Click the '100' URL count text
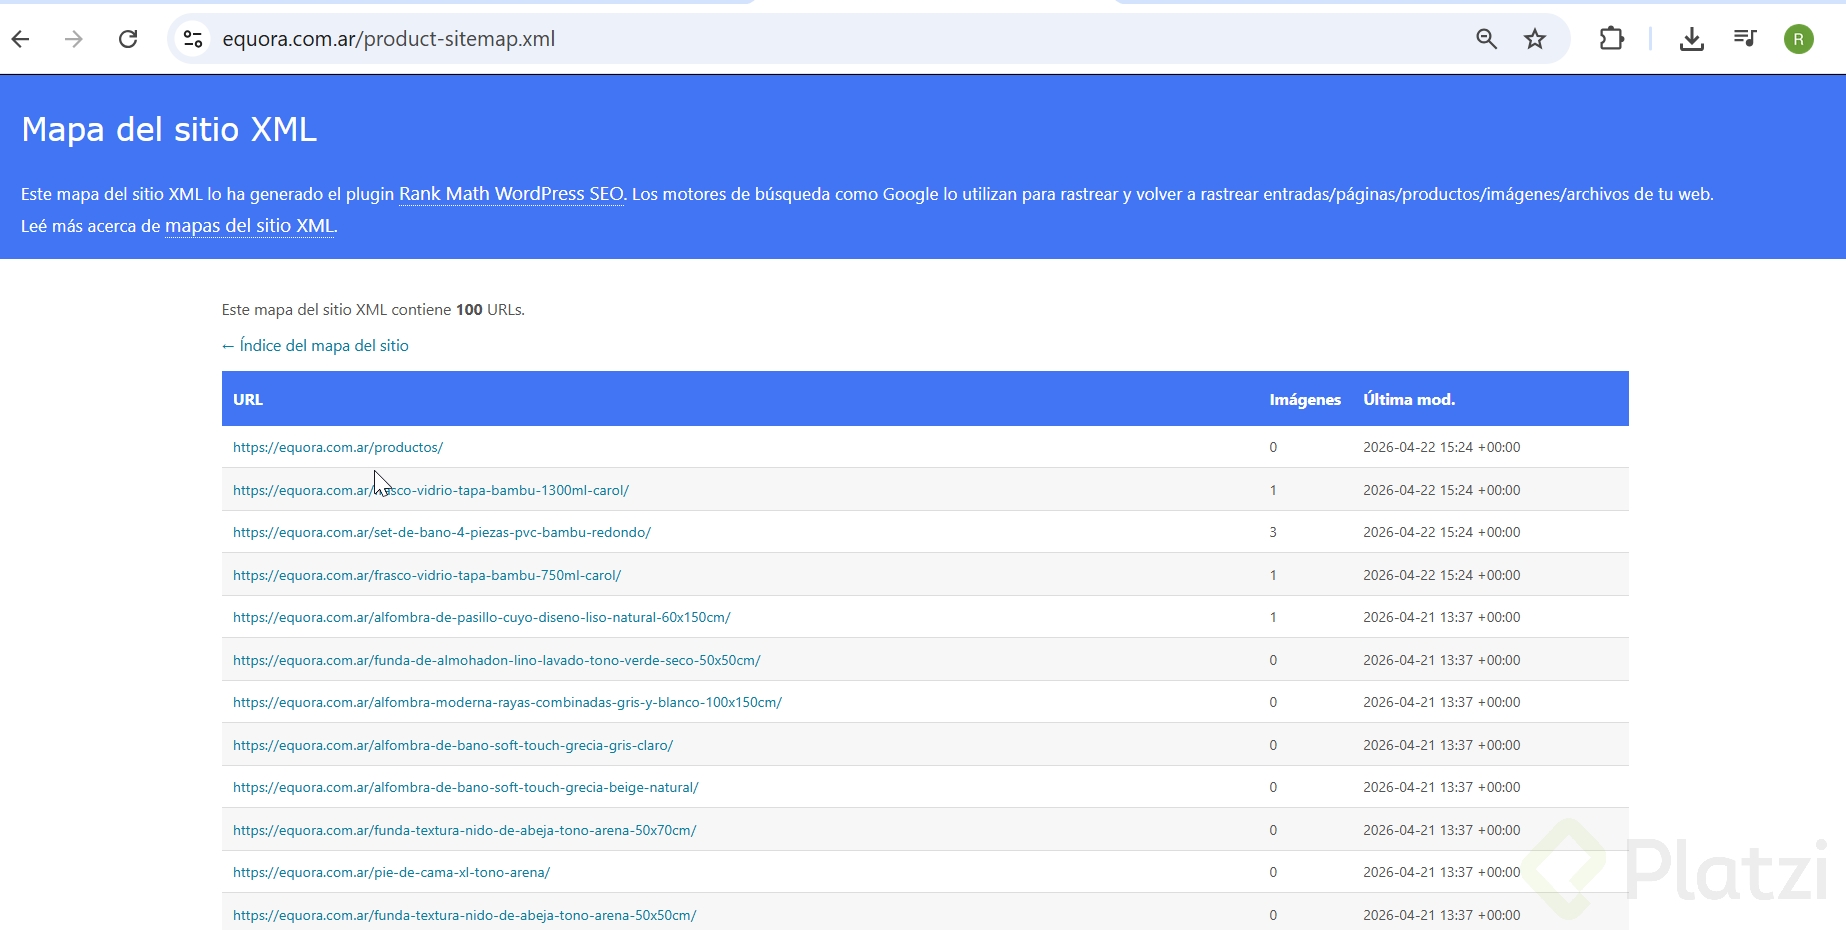Viewport: 1846px width, 930px height. click(x=469, y=310)
